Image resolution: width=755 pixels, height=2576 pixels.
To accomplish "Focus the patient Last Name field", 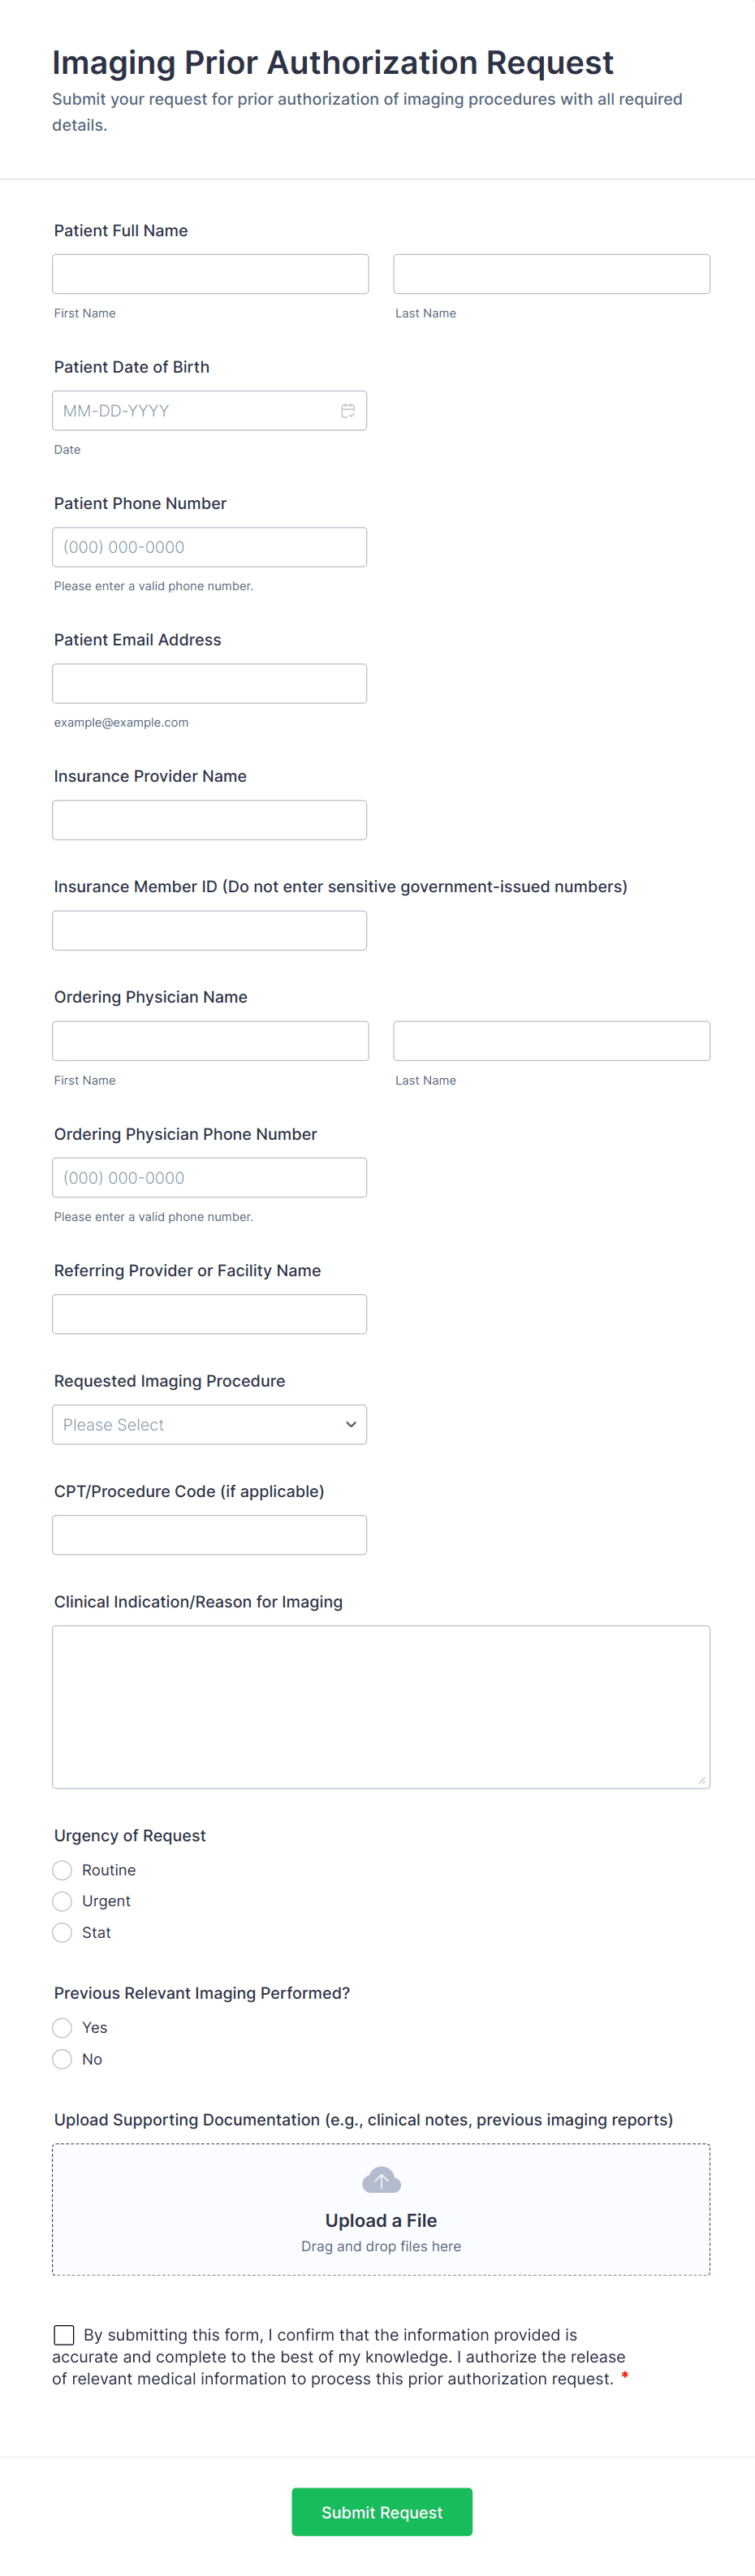I will [x=551, y=274].
